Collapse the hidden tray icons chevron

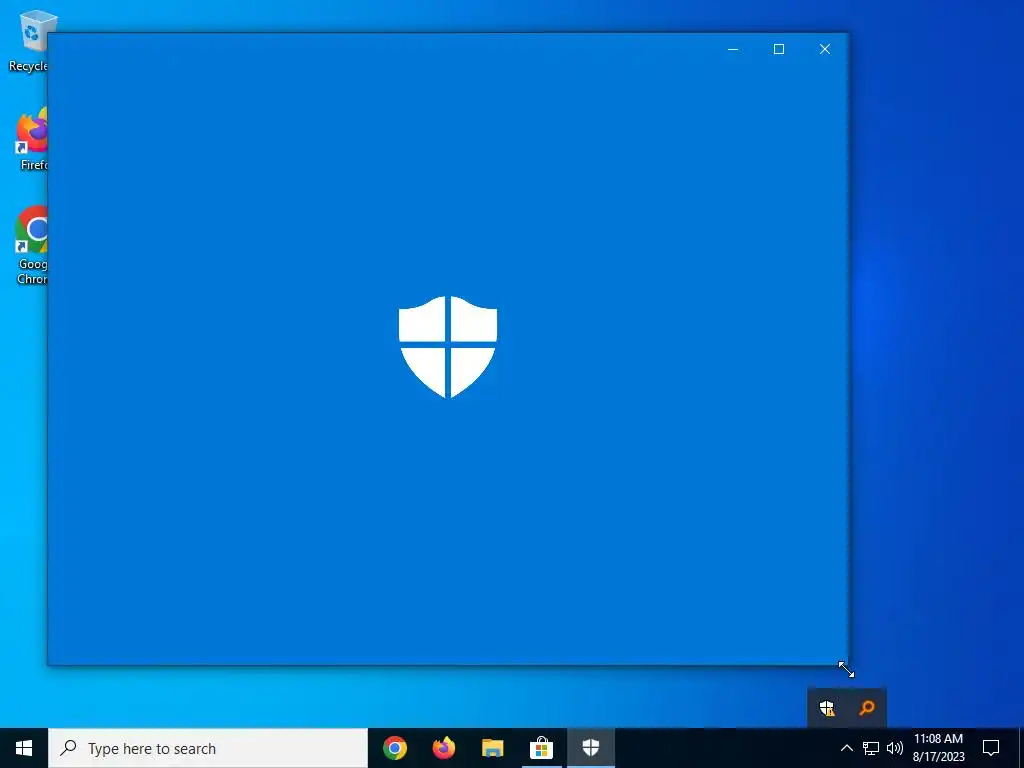(x=846, y=748)
